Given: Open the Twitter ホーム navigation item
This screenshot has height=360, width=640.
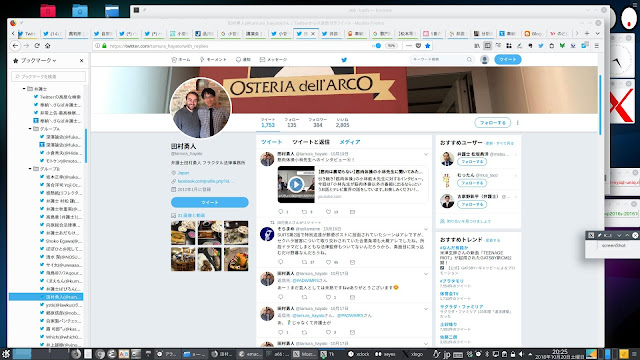Looking at the screenshot, I should tap(181, 60).
